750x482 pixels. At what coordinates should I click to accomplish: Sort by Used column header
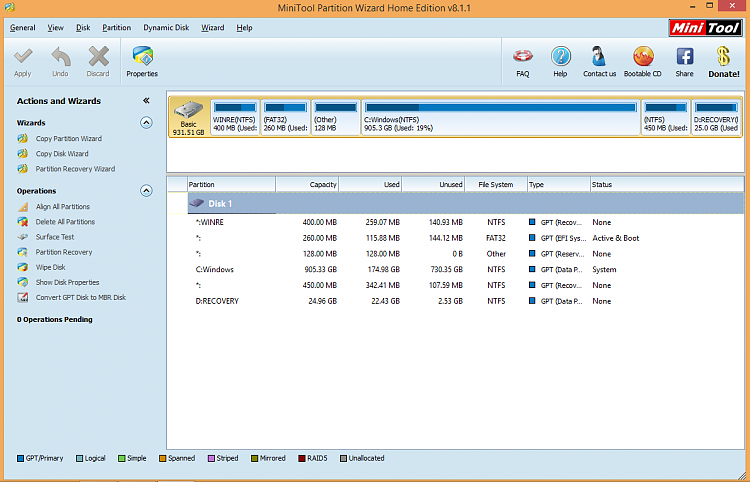click(x=370, y=185)
